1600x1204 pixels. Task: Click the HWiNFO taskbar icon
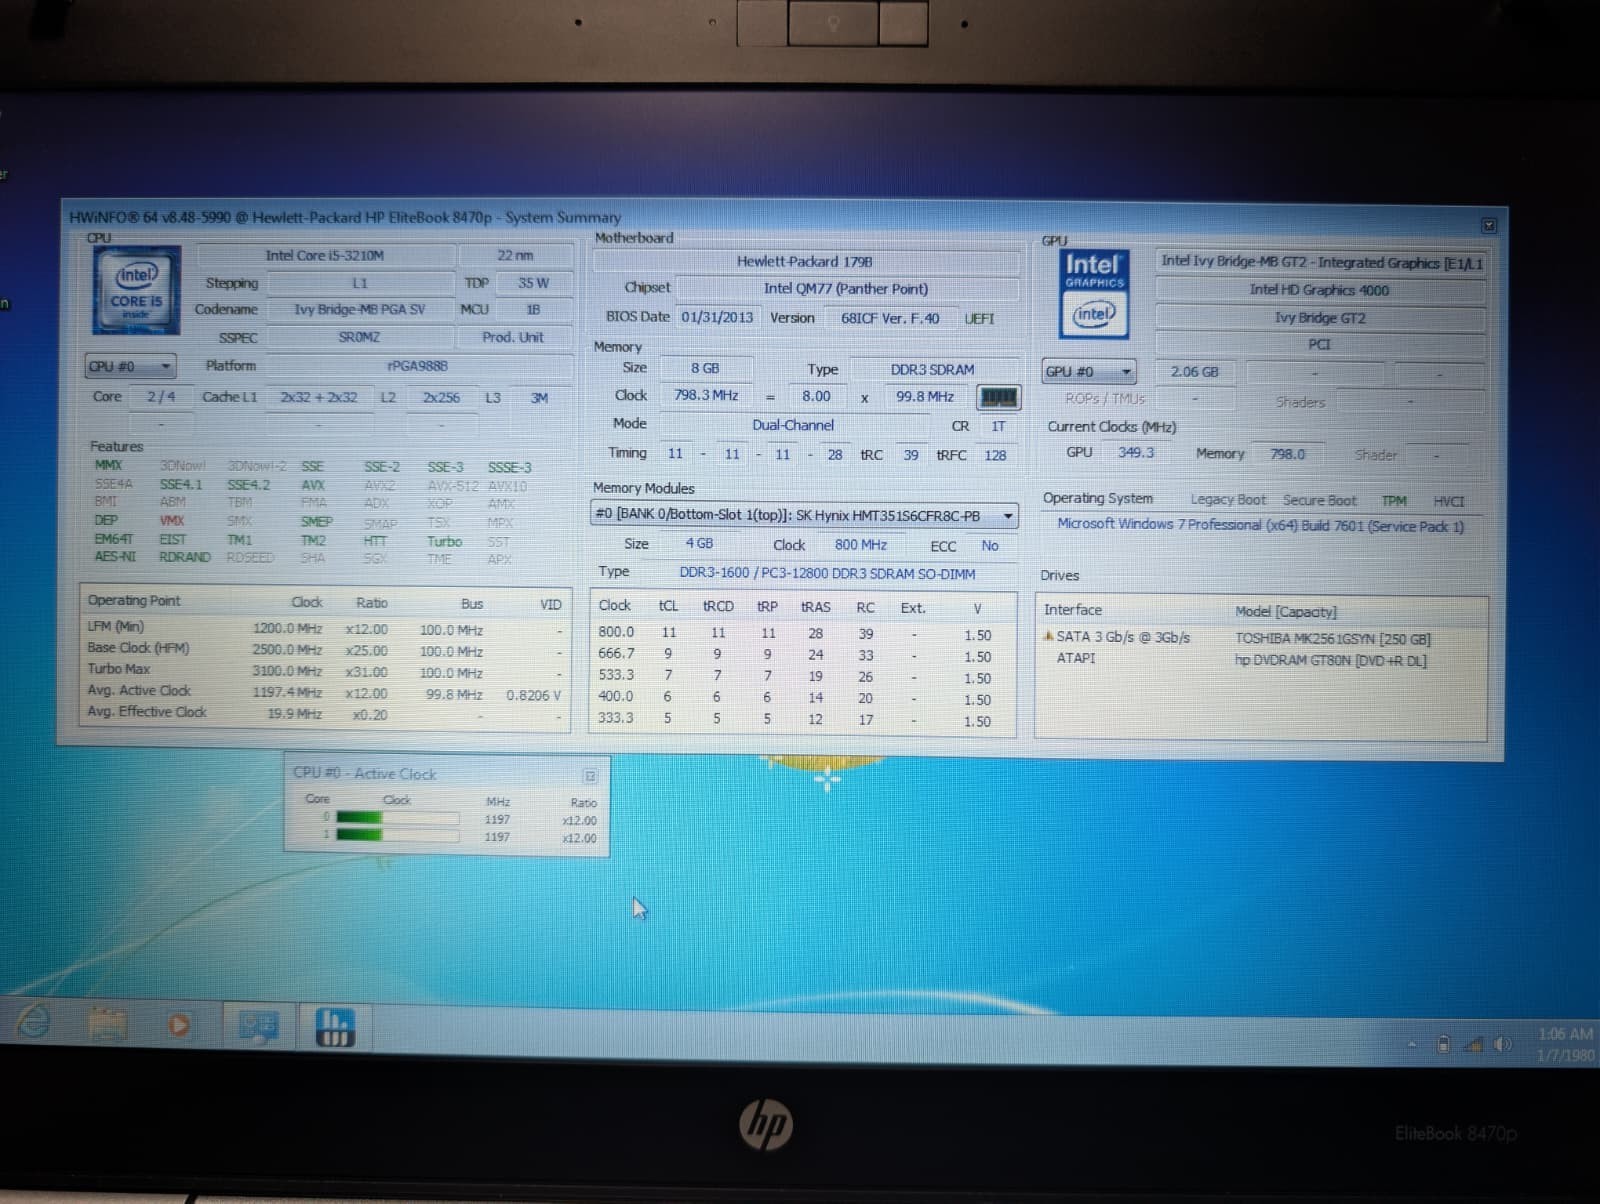click(x=335, y=1027)
